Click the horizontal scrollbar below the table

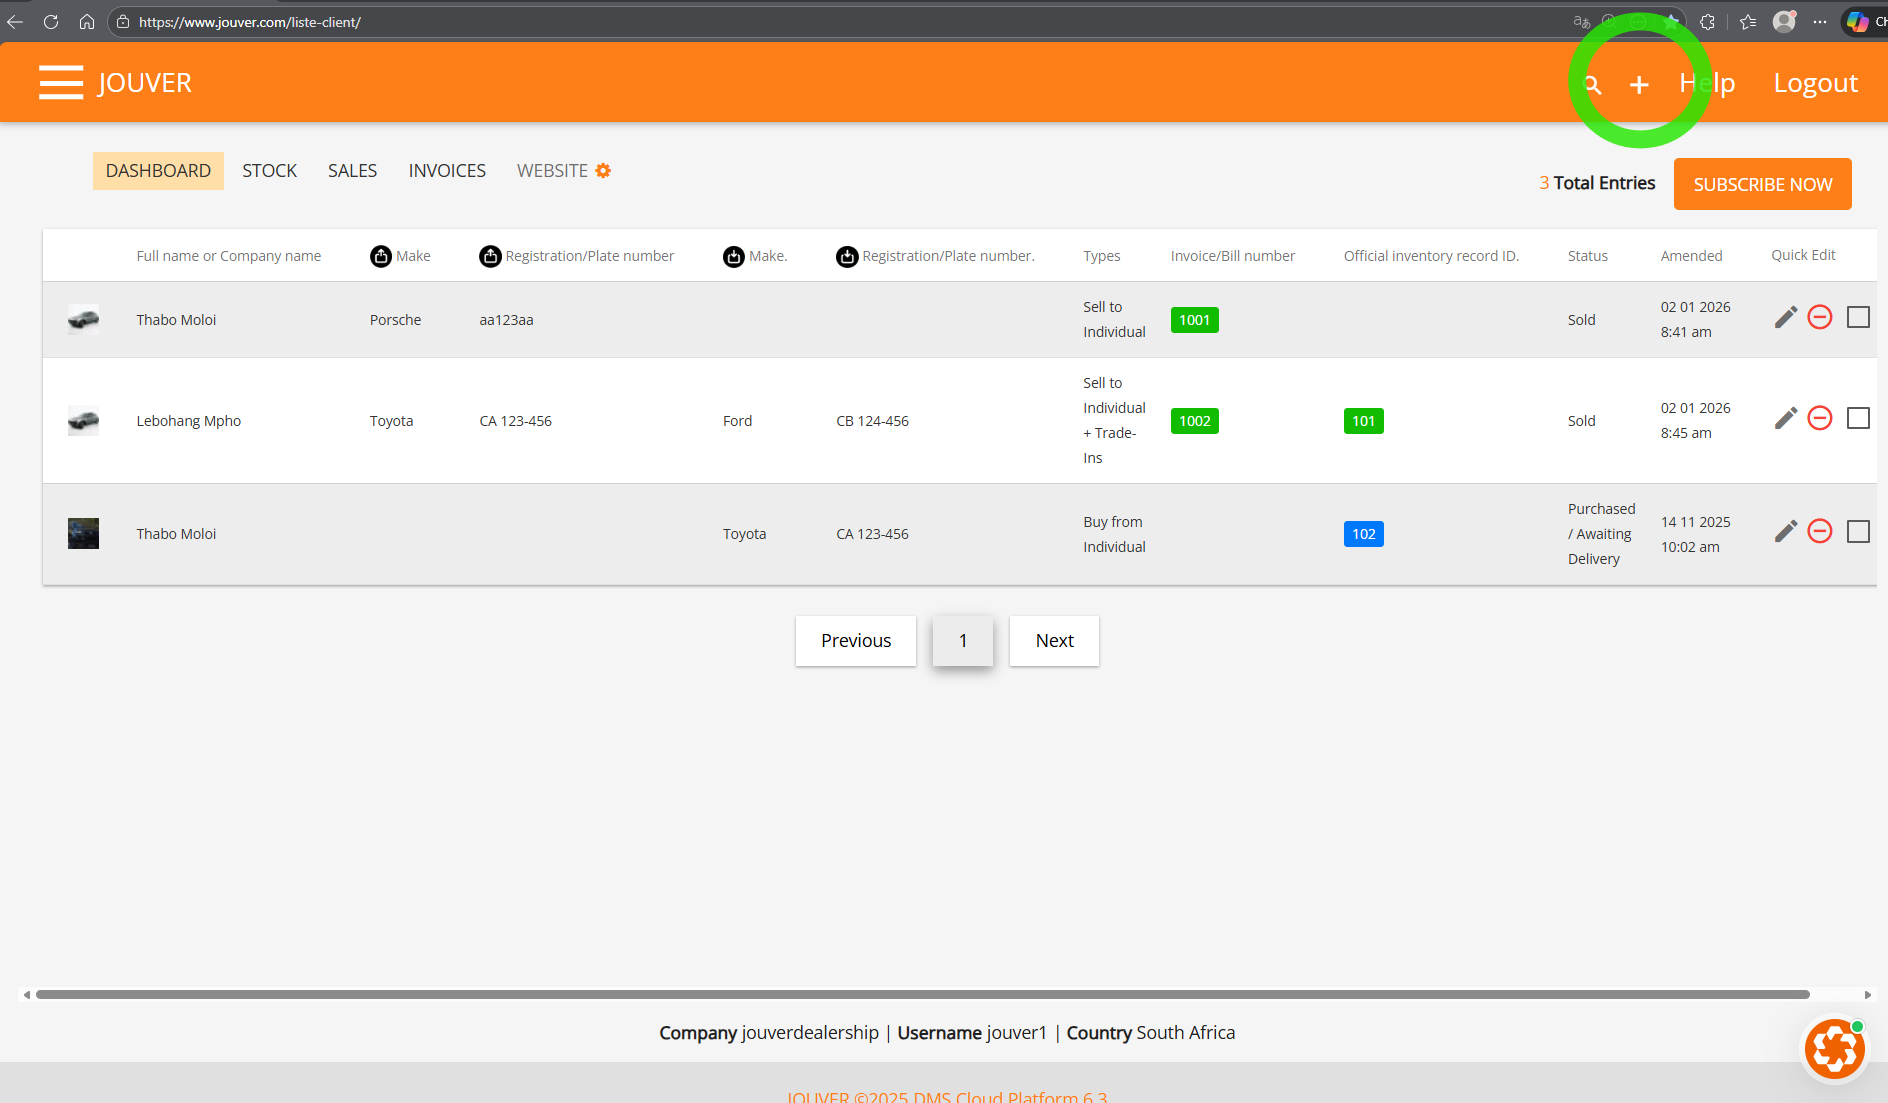(922, 995)
